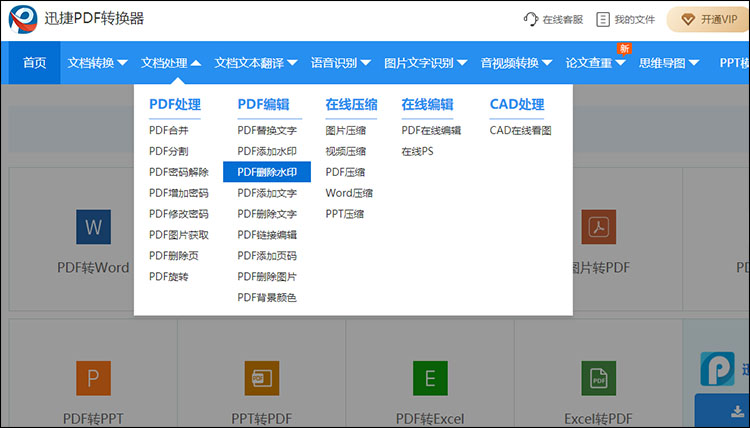The width and height of the screenshot is (750, 428).
Task: Click the 迅捷PDF转换器 logo icon
Action: click(x=23, y=20)
